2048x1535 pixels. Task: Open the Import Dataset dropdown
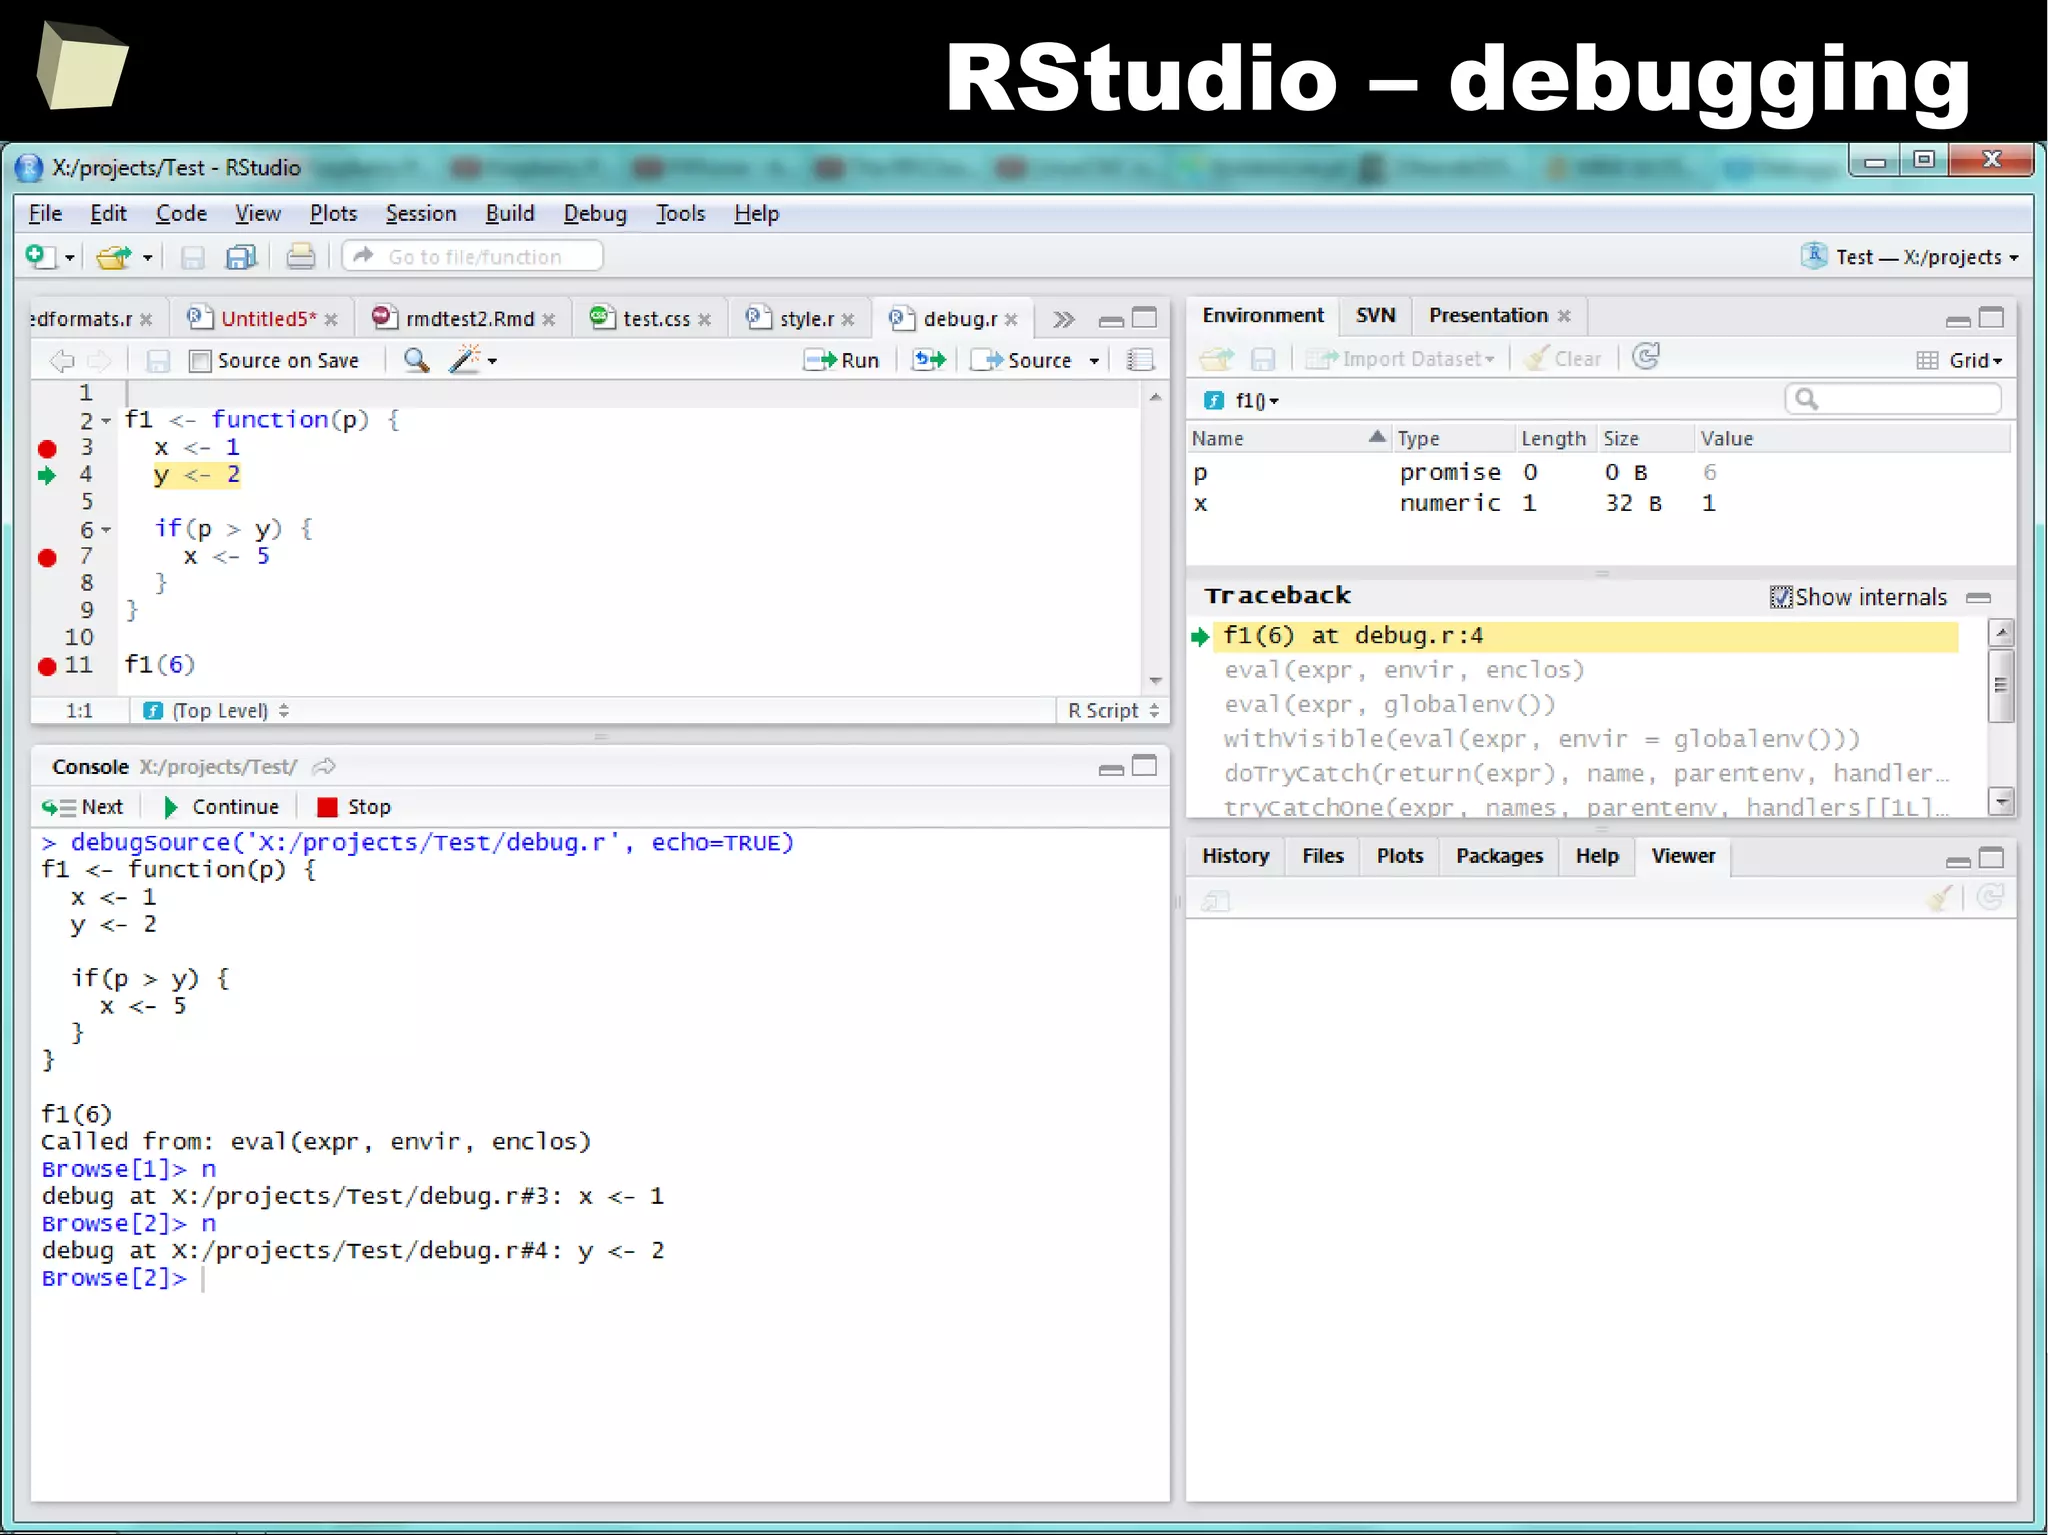pos(1400,359)
